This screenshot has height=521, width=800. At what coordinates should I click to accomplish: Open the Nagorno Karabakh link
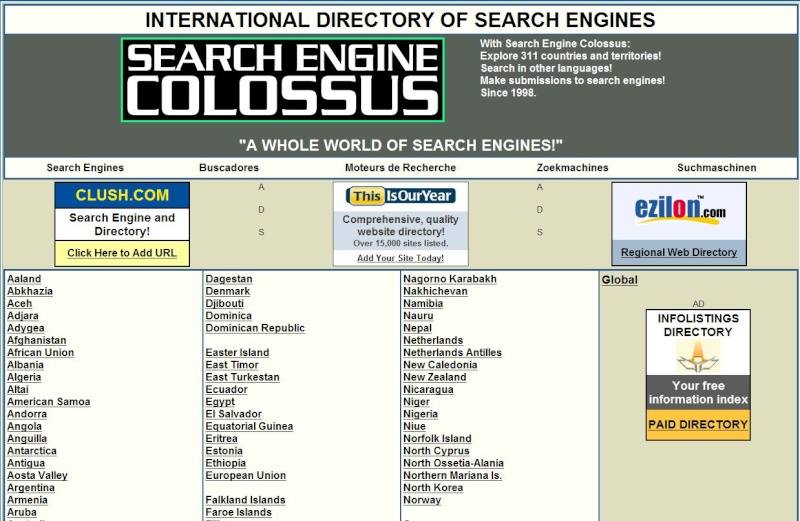click(x=449, y=279)
